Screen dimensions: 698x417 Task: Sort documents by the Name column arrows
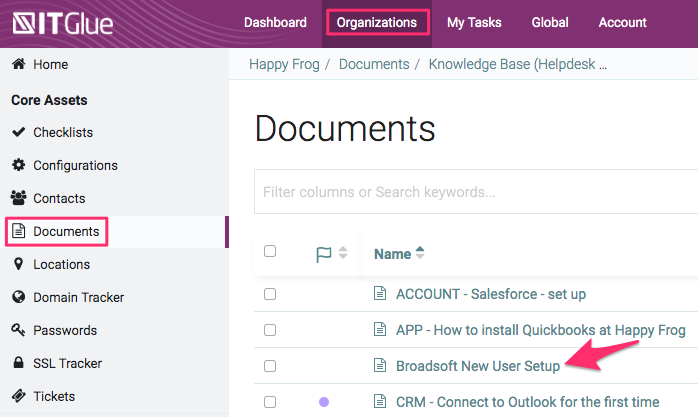coord(420,254)
